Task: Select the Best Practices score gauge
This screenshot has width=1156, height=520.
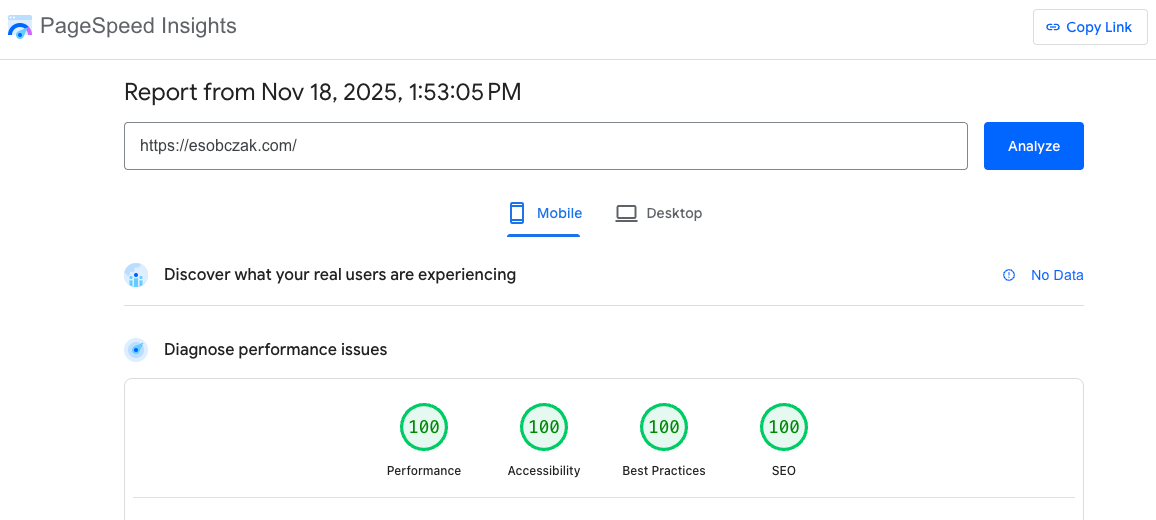Action: [x=664, y=426]
